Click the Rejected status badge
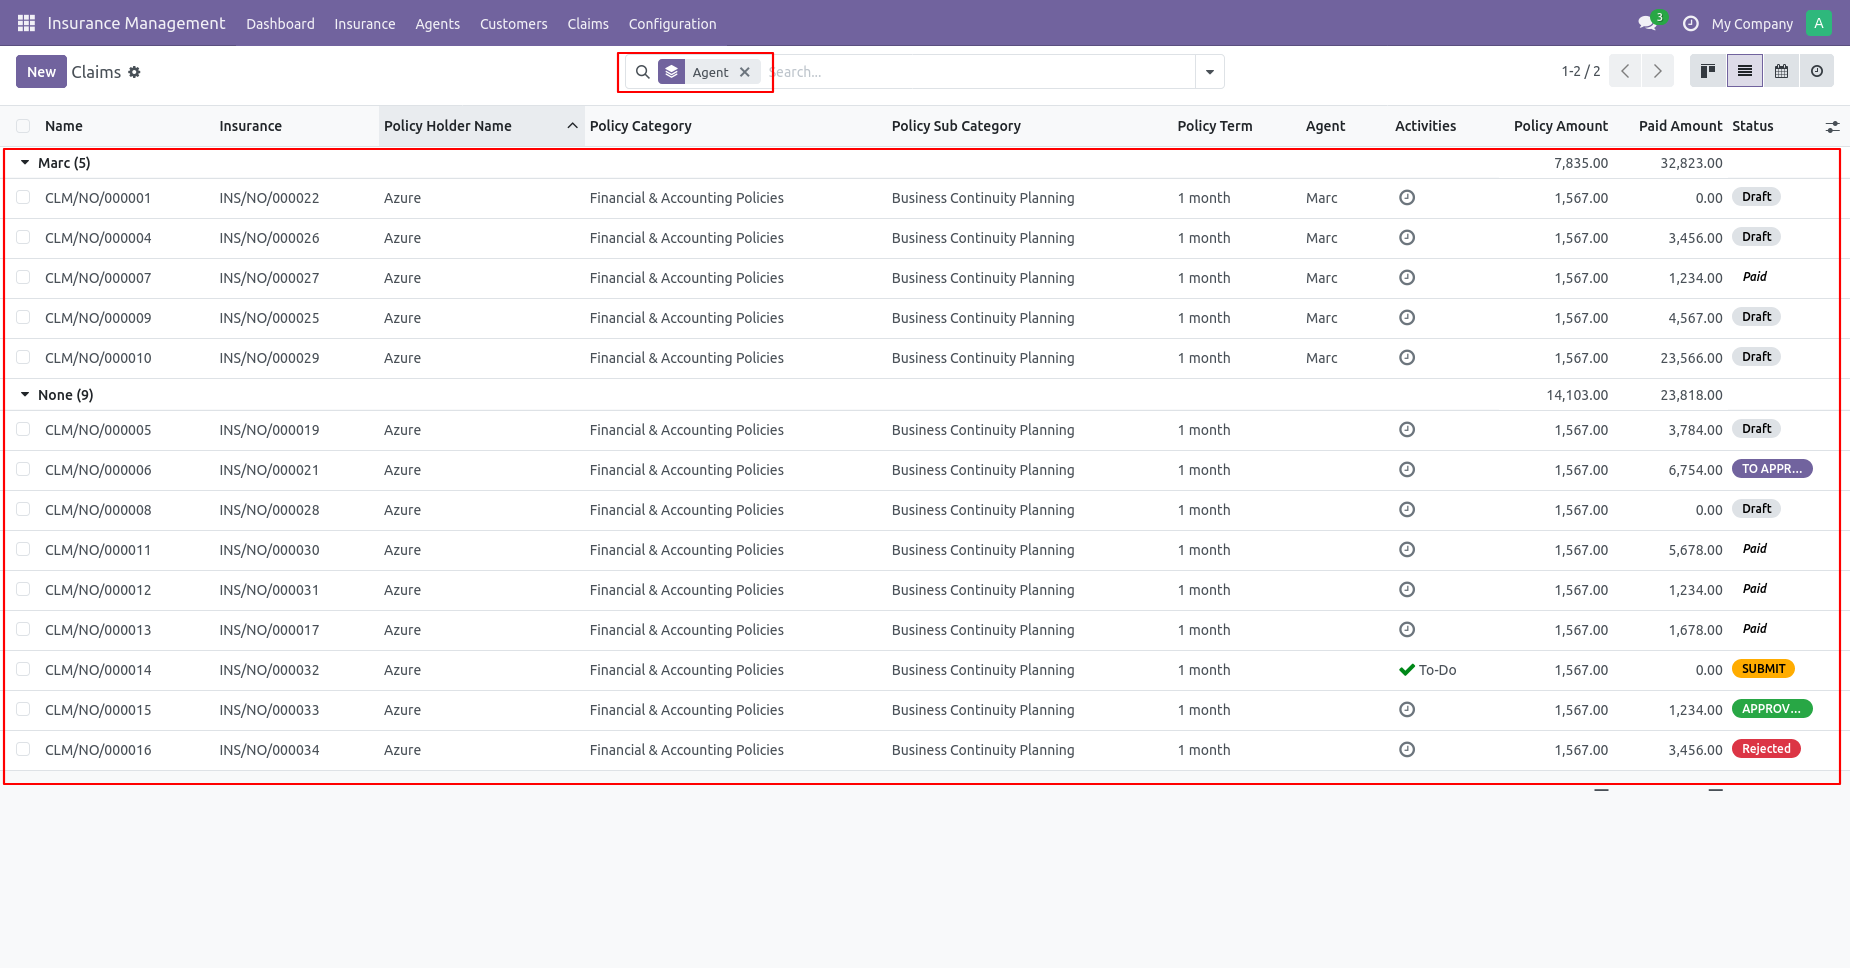The image size is (1850, 968). pyautogui.click(x=1767, y=749)
